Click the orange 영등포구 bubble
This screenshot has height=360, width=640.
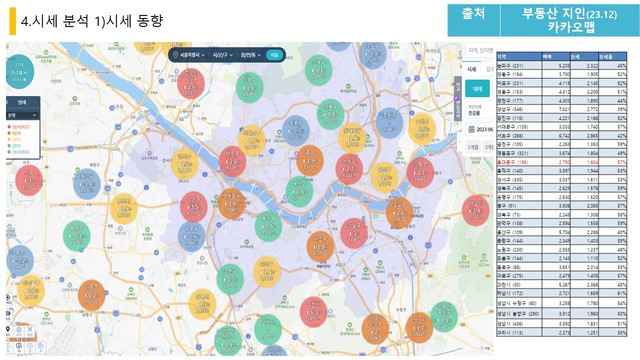click(x=231, y=203)
